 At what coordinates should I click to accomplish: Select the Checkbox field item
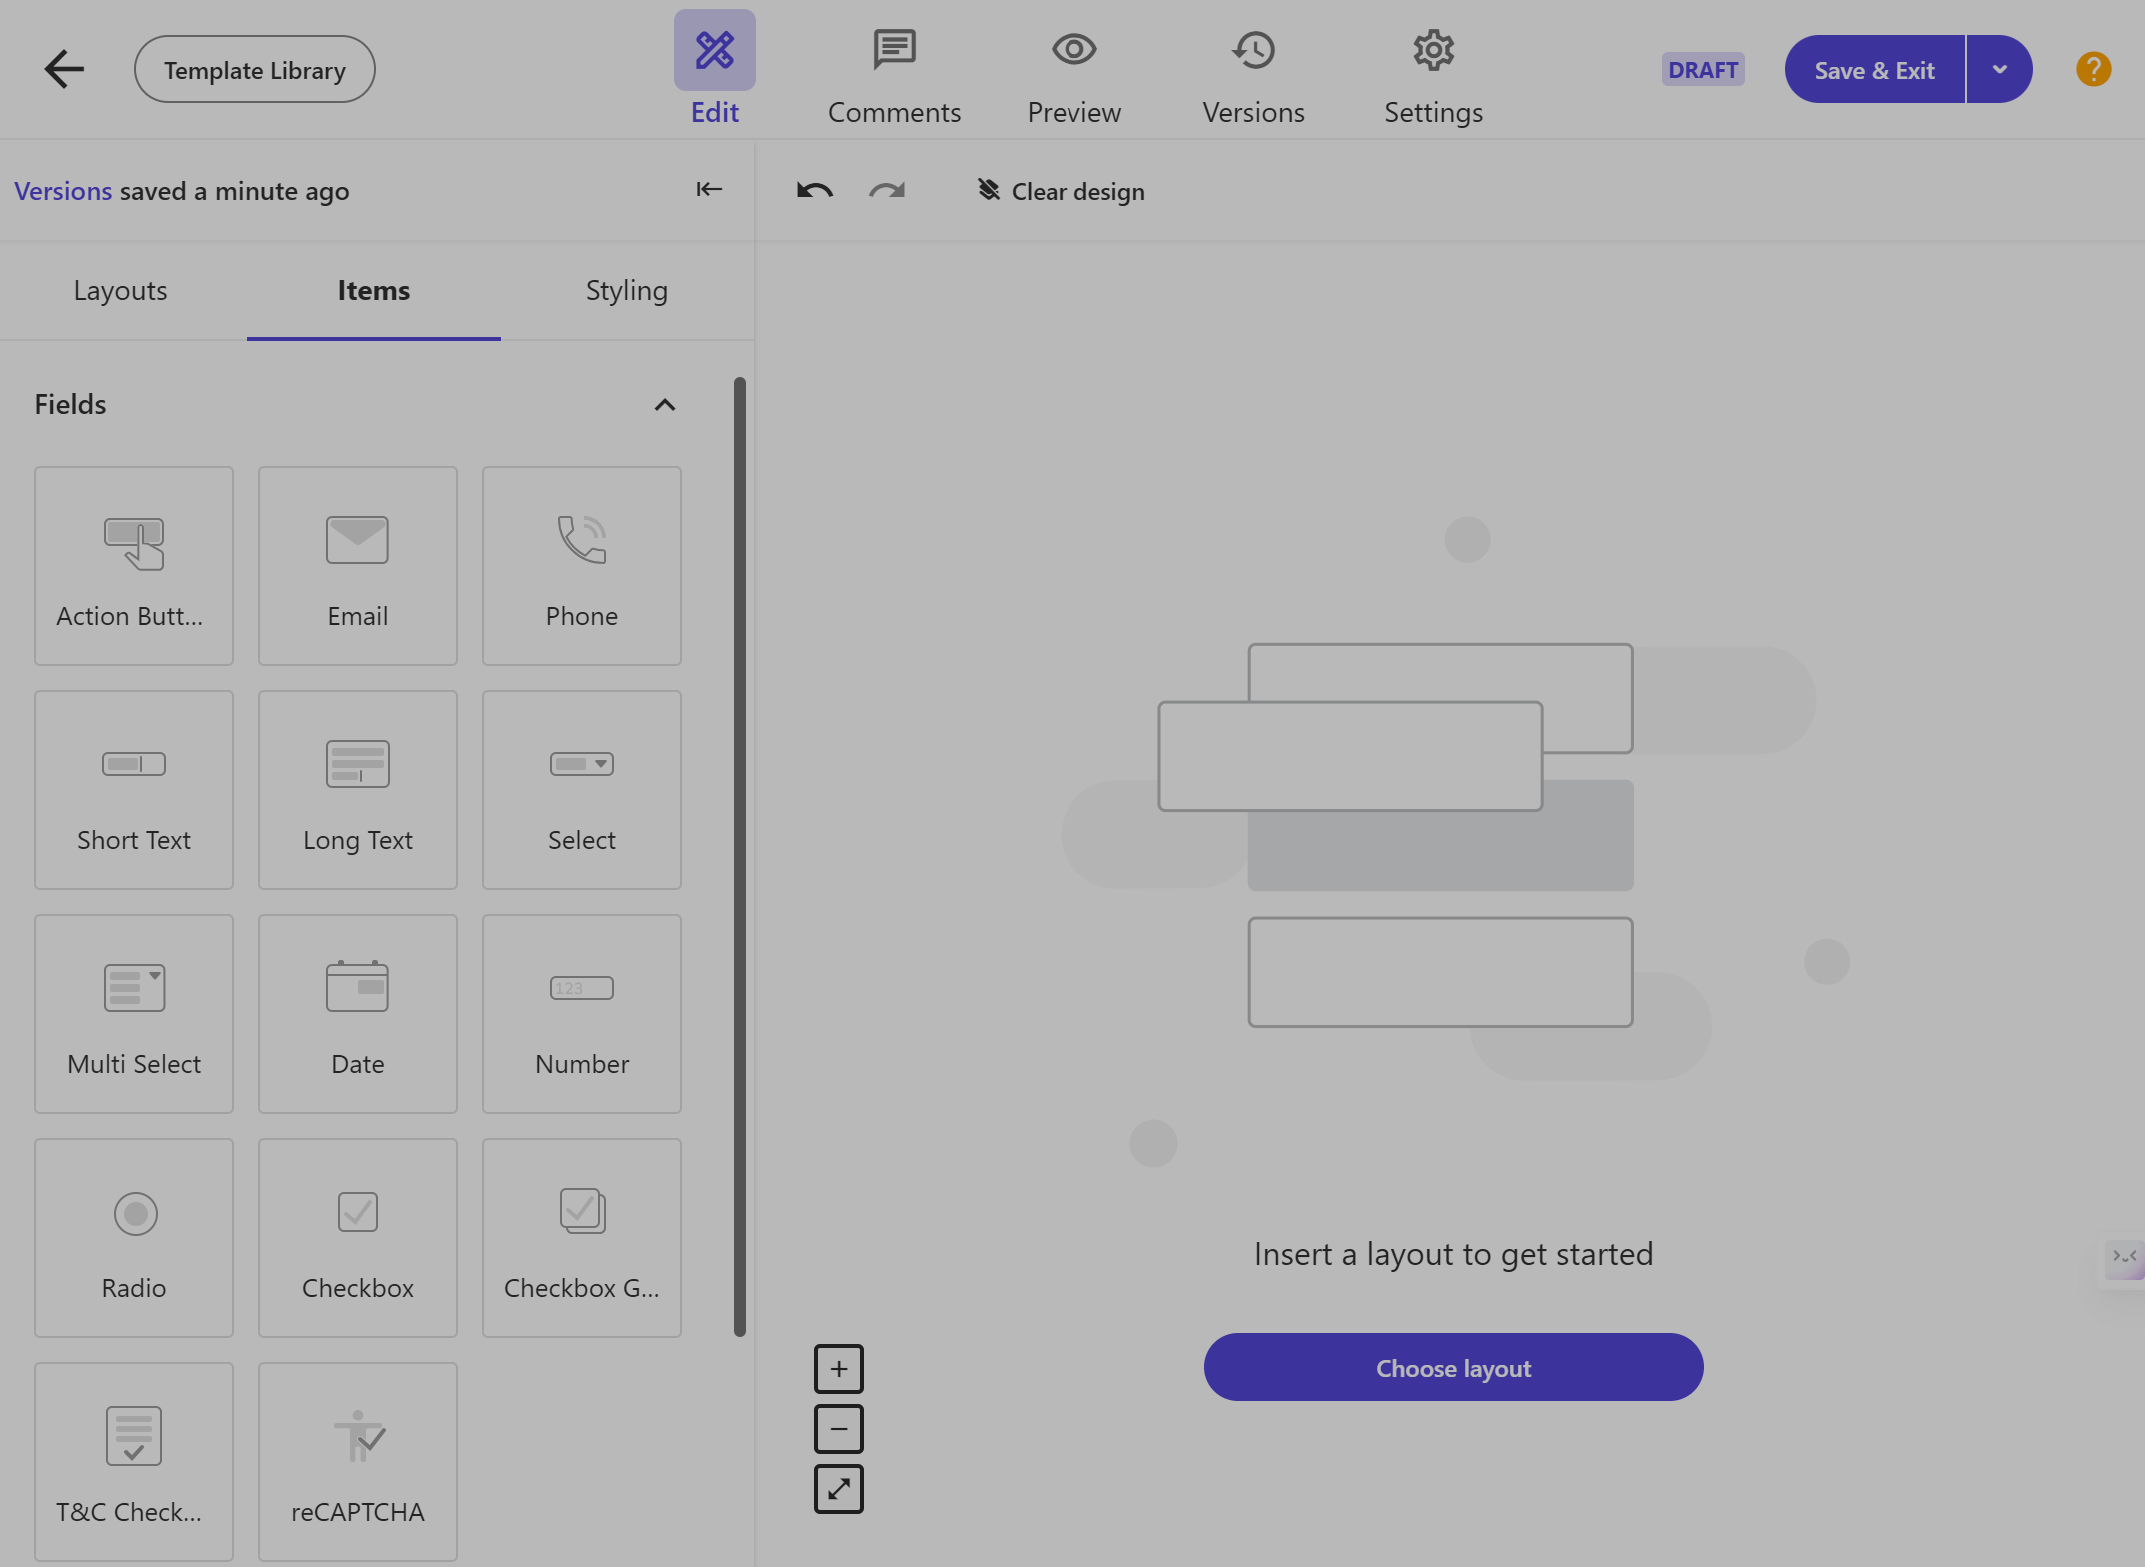[x=358, y=1238]
